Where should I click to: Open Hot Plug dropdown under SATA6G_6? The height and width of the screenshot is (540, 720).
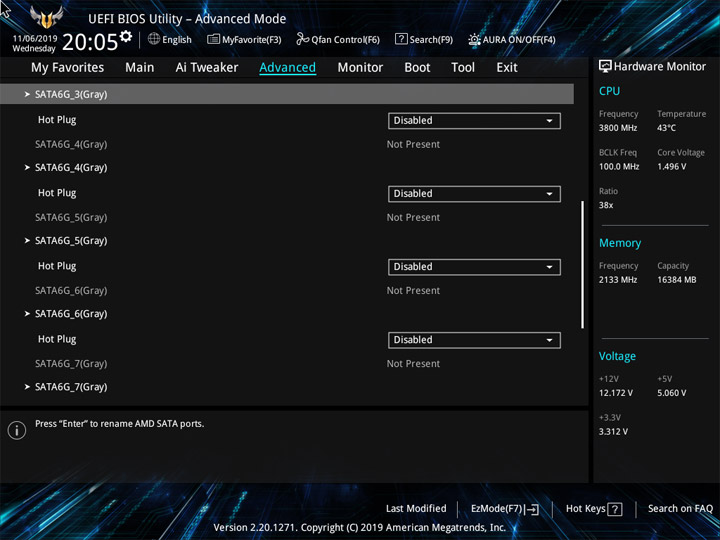(474, 340)
